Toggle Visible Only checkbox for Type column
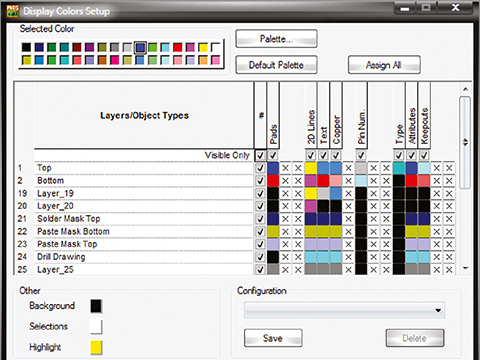Viewport: 480px width, 360px height. 399,155
